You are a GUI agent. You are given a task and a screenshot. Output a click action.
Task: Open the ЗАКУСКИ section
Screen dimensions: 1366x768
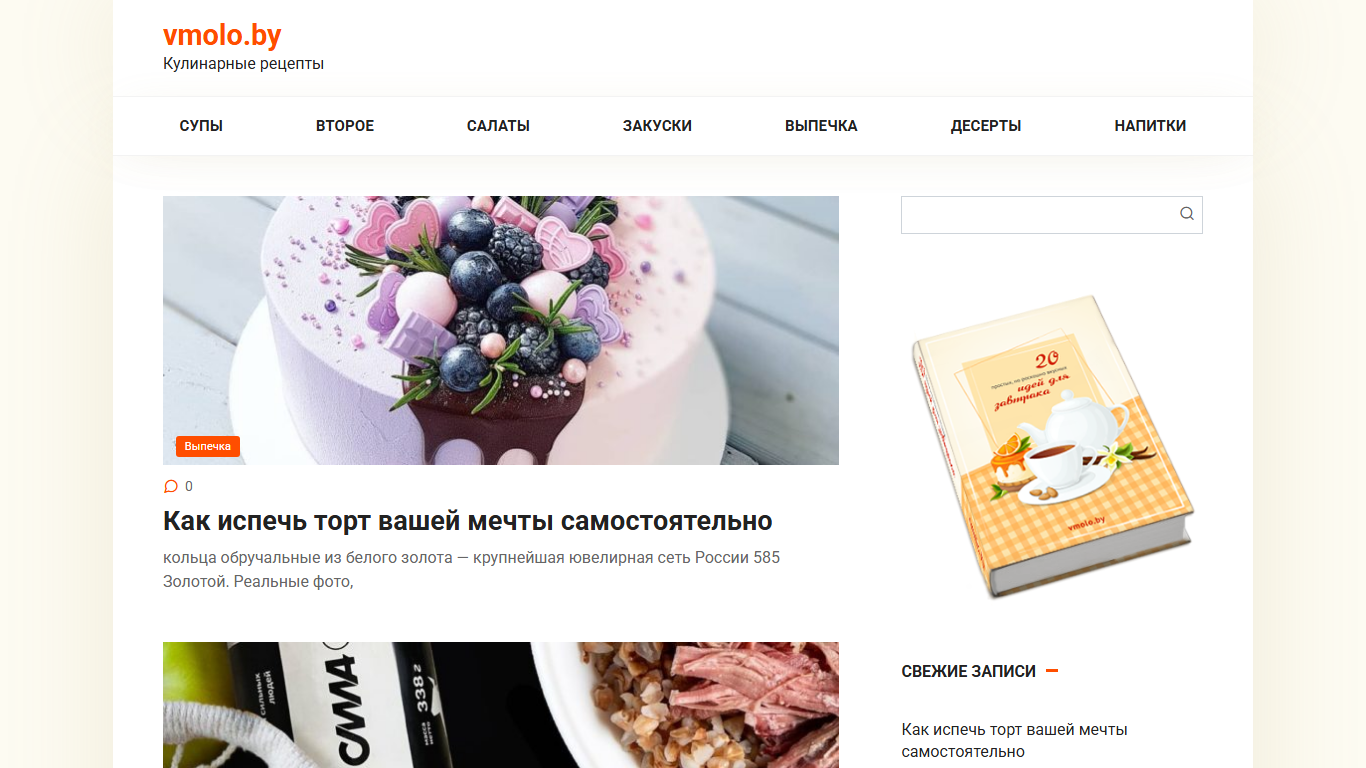pyautogui.click(x=657, y=126)
